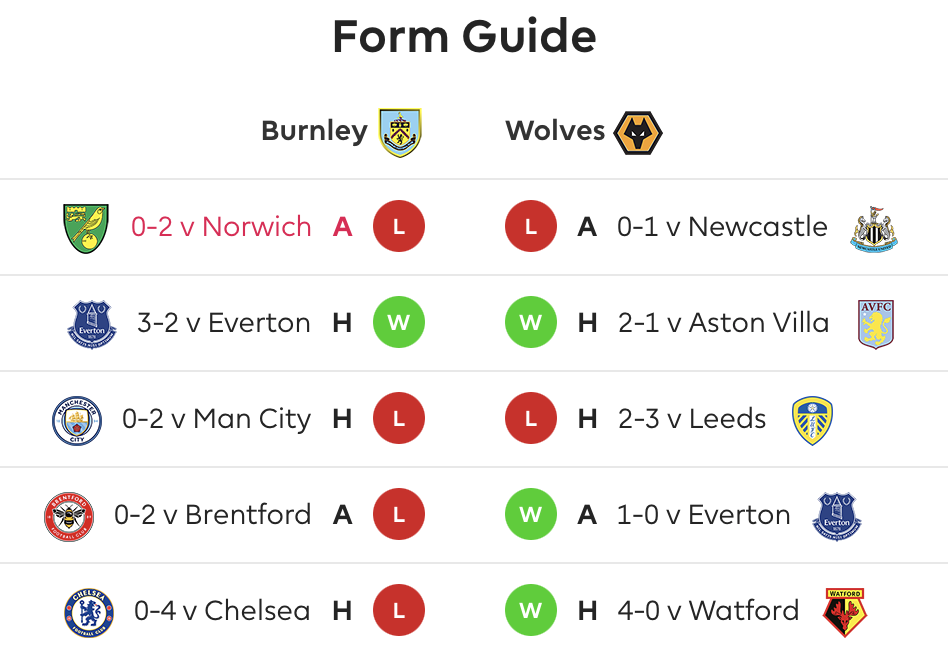View the 0-4 v Chelsea match

pyautogui.click(x=222, y=610)
